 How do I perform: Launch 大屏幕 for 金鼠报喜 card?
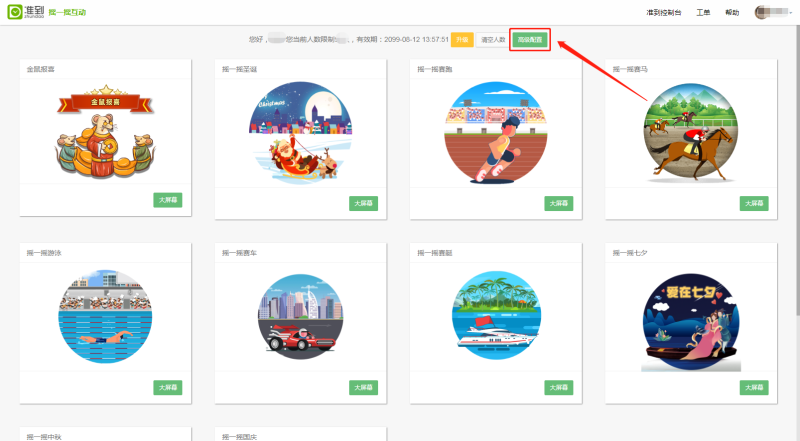(x=168, y=200)
